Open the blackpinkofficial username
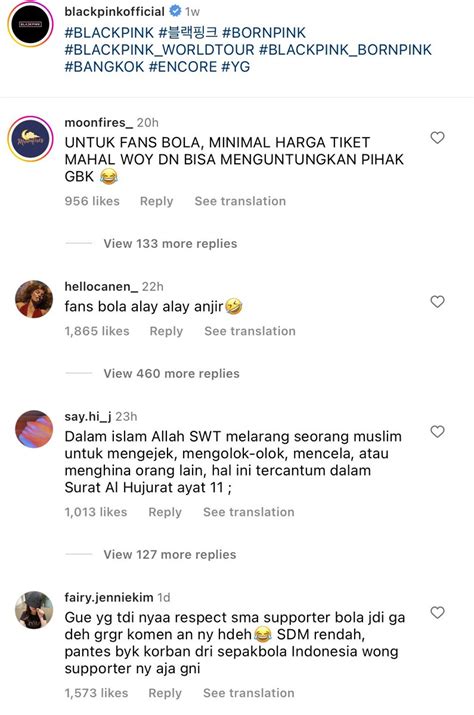The width and height of the screenshot is (474, 715). coord(115,11)
